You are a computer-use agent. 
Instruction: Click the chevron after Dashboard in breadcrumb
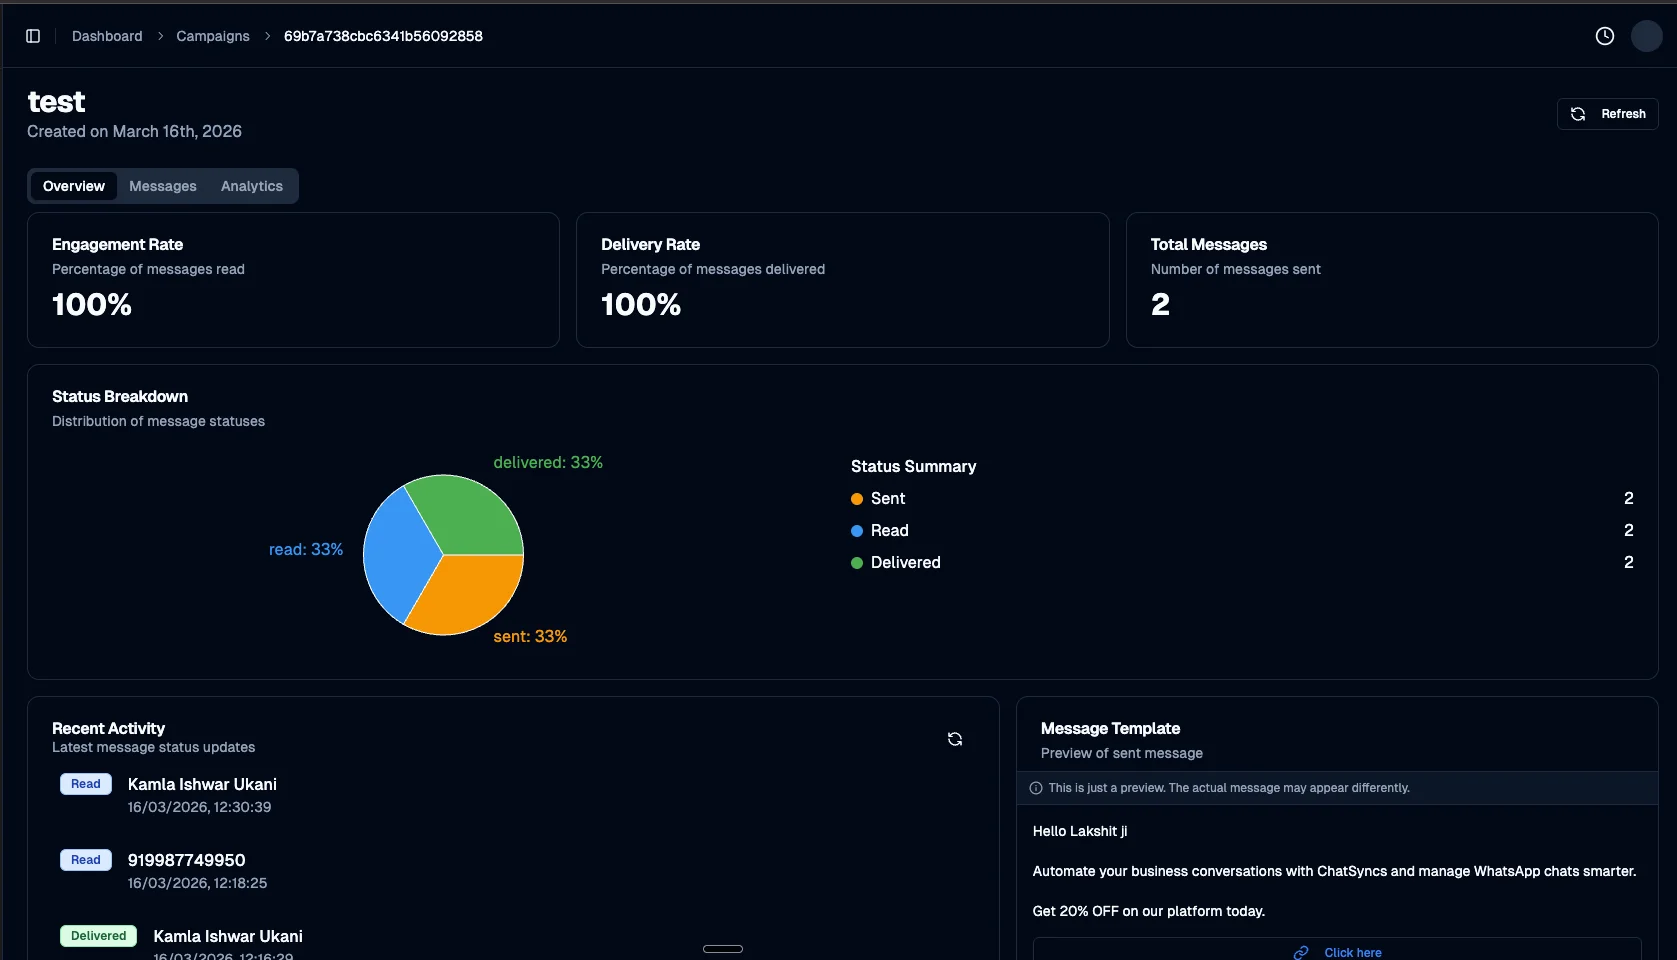tap(160, 36)
